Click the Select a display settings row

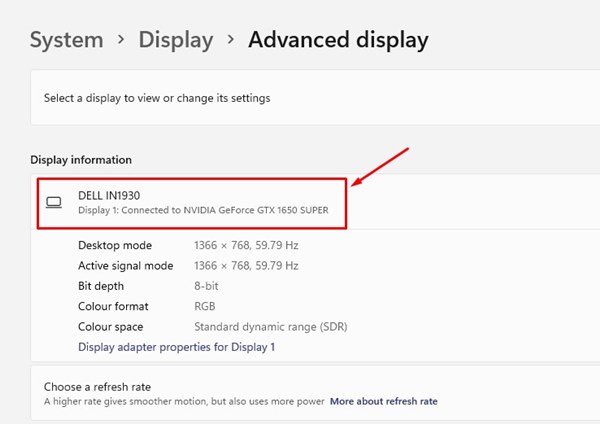point(157,98)
